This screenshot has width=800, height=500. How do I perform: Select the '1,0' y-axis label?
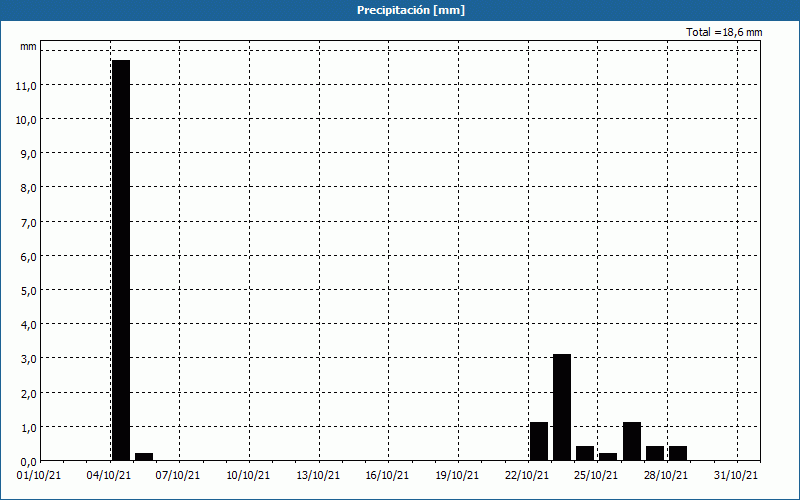(29, 428)
